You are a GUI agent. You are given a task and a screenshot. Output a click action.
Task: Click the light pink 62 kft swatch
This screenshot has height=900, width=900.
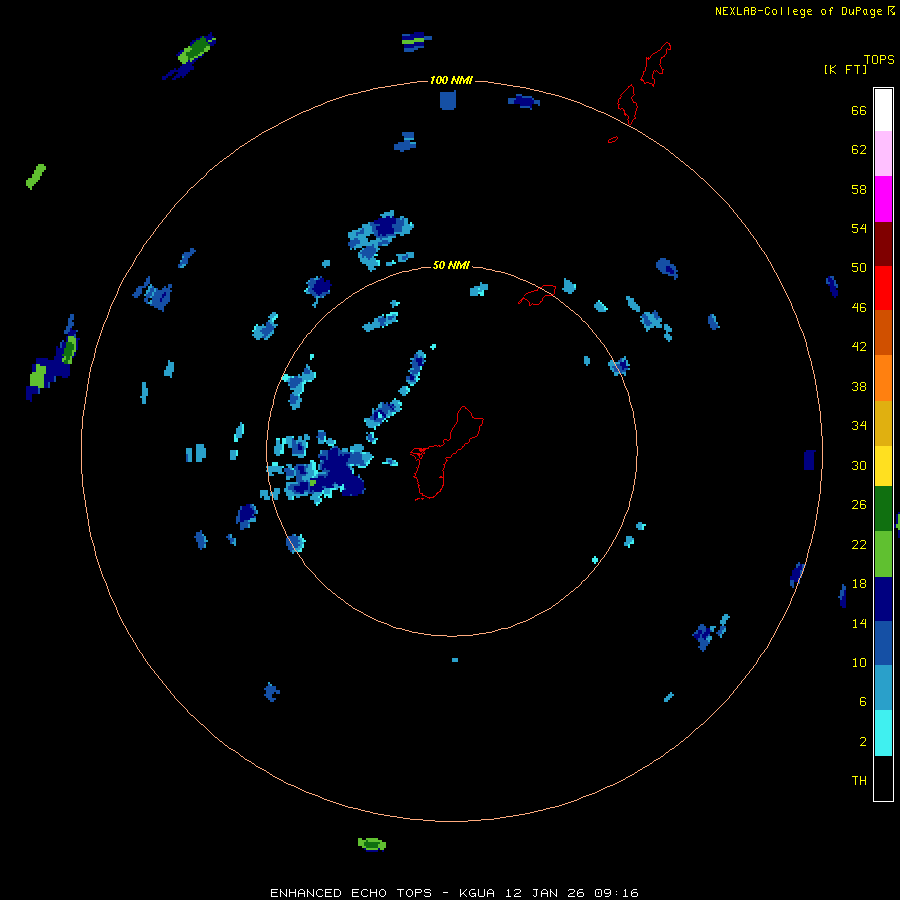coord(883,154)
